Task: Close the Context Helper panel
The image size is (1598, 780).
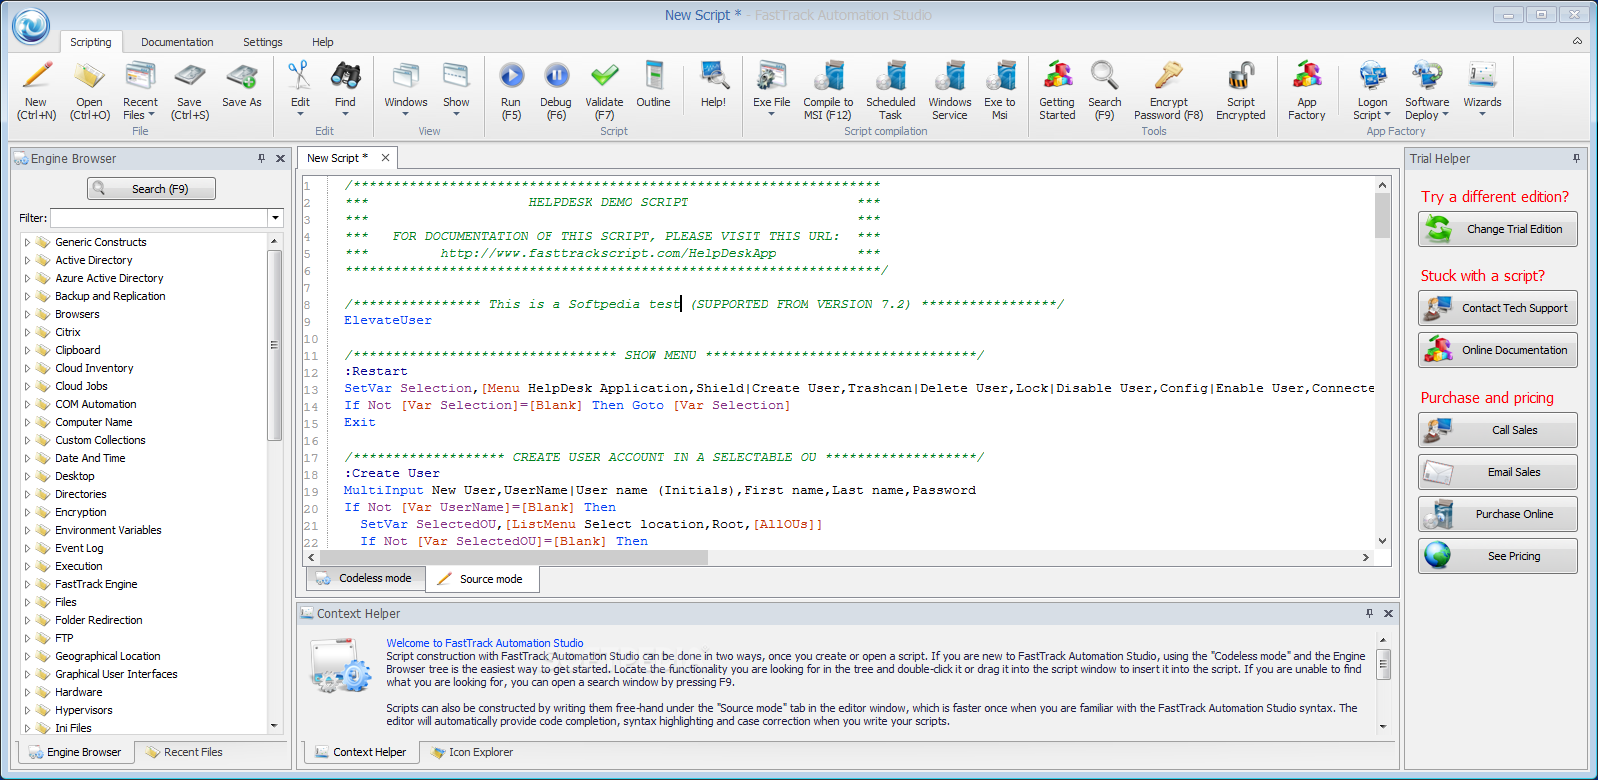Action: pyautogui.click(x=1388, y=613)
